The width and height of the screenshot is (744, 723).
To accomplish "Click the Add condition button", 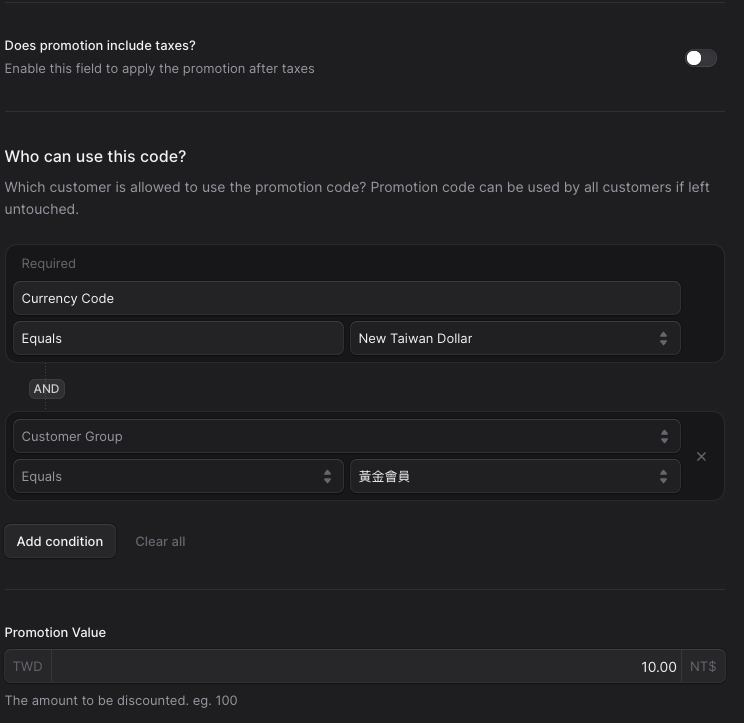I will [60, 541].
